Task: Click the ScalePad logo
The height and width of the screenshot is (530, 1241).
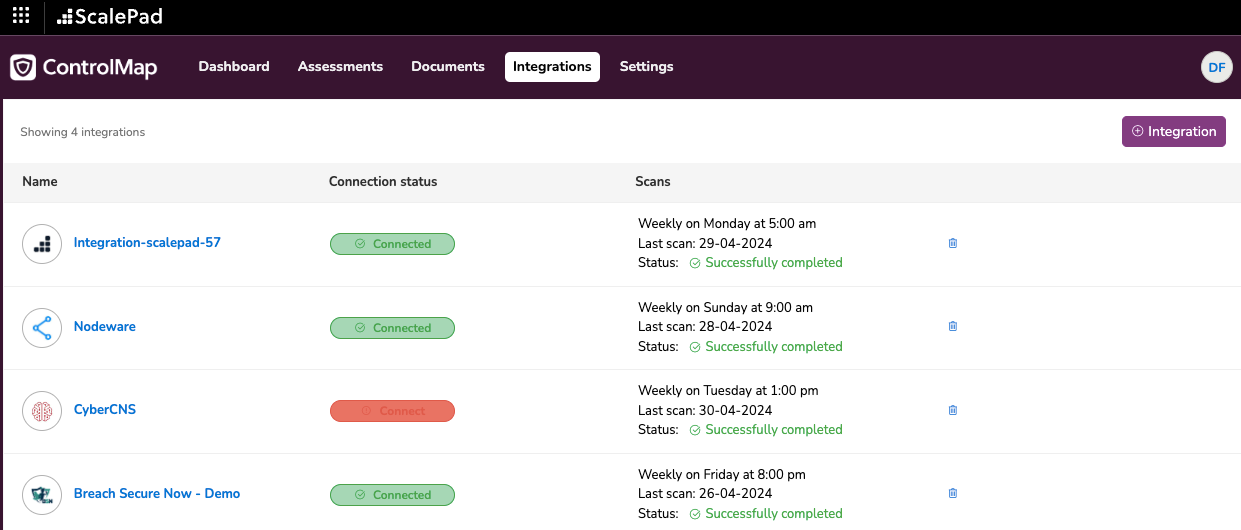Action: (109, 17)
